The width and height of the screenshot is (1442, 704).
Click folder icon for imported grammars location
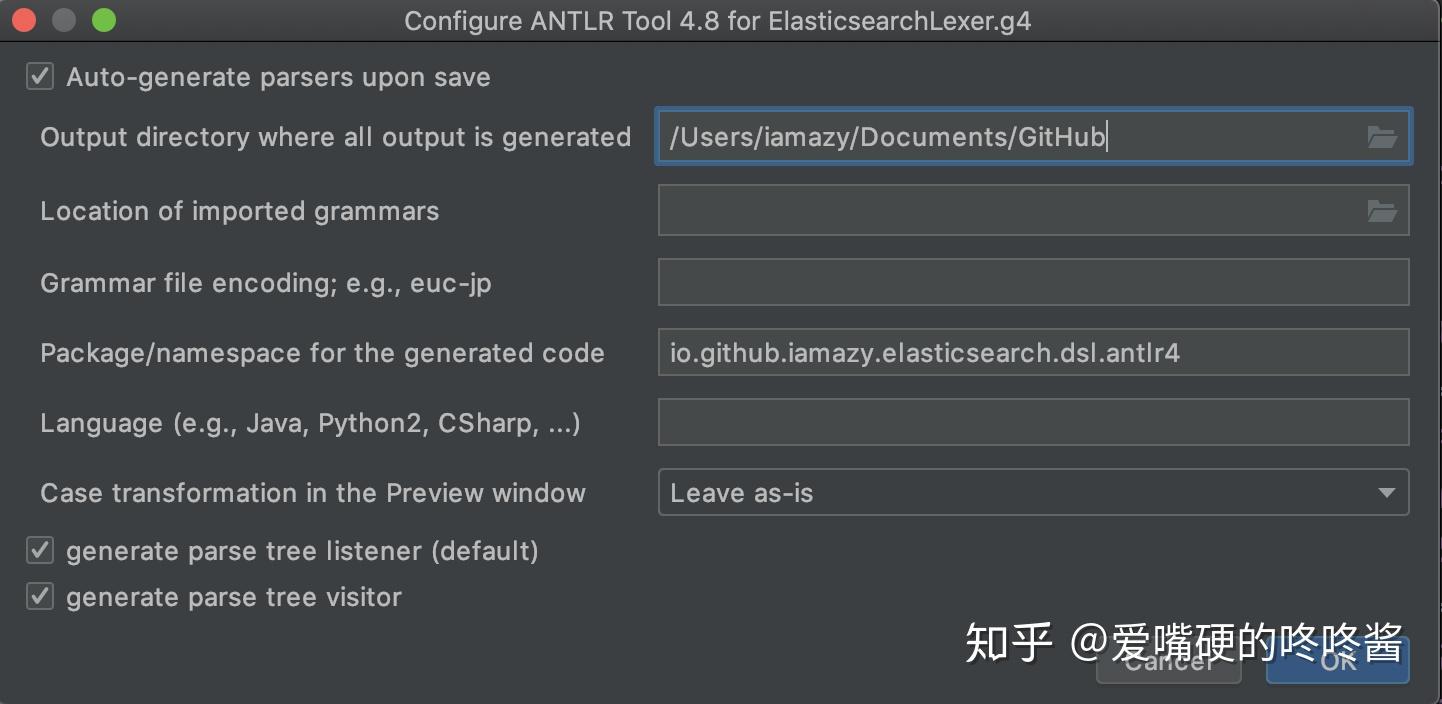click(1382, 211)
